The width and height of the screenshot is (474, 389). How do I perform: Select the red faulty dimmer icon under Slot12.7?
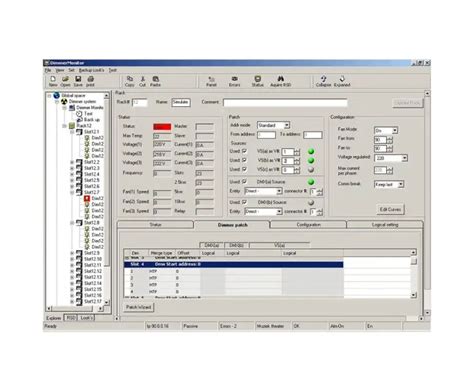coord(87,198)
